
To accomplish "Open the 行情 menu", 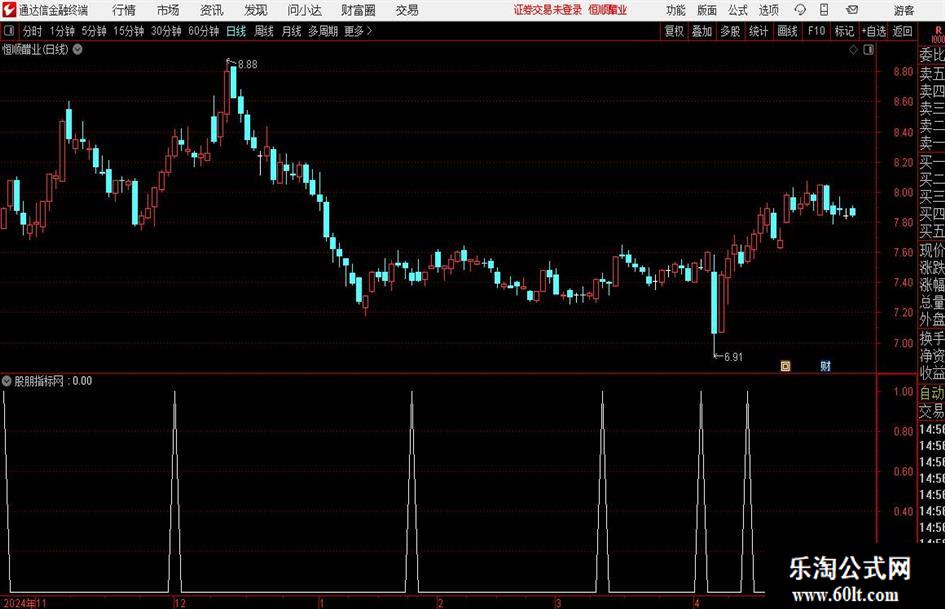I will [x=124, y=10].
